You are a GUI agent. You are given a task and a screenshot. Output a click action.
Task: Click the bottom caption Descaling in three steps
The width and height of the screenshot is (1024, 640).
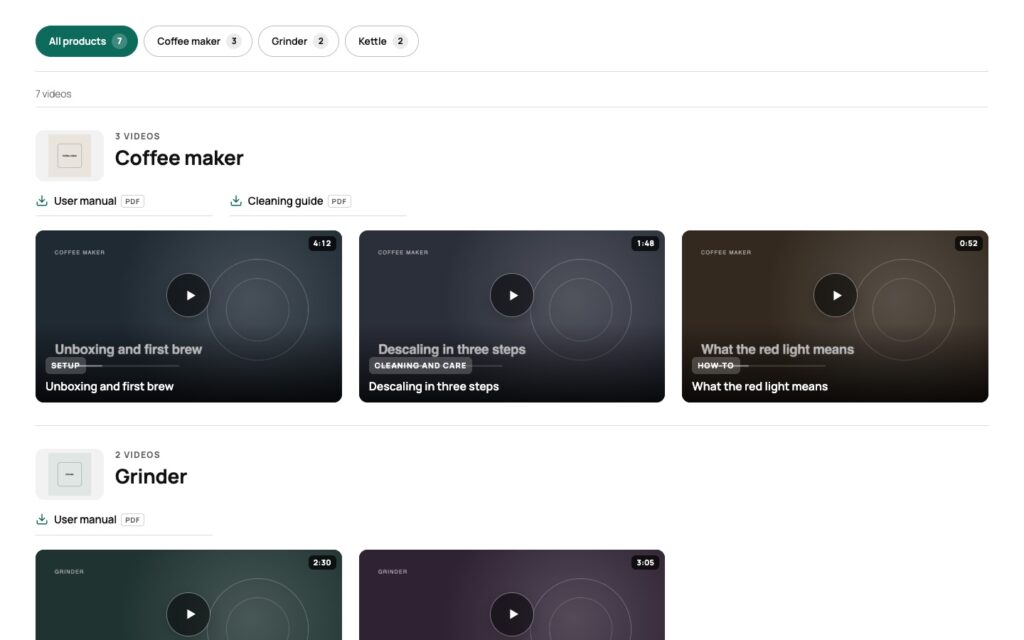(434, 387)
